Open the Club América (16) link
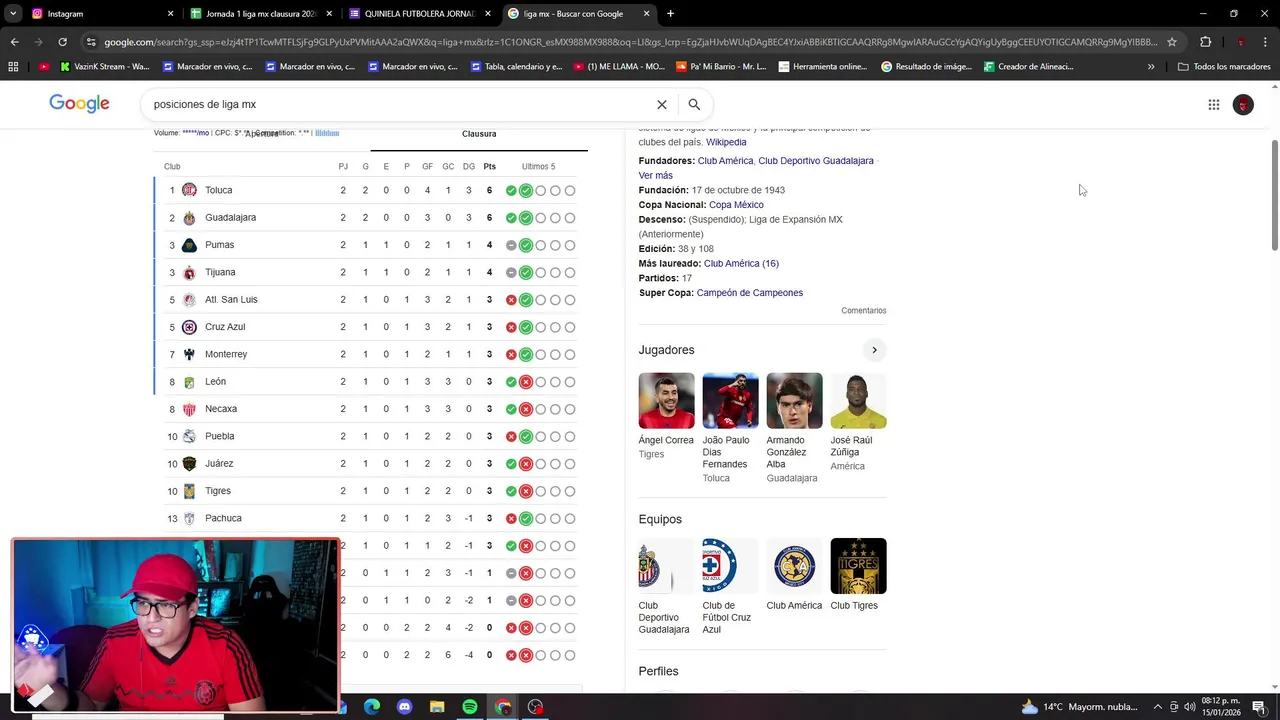 click(741, 264)
